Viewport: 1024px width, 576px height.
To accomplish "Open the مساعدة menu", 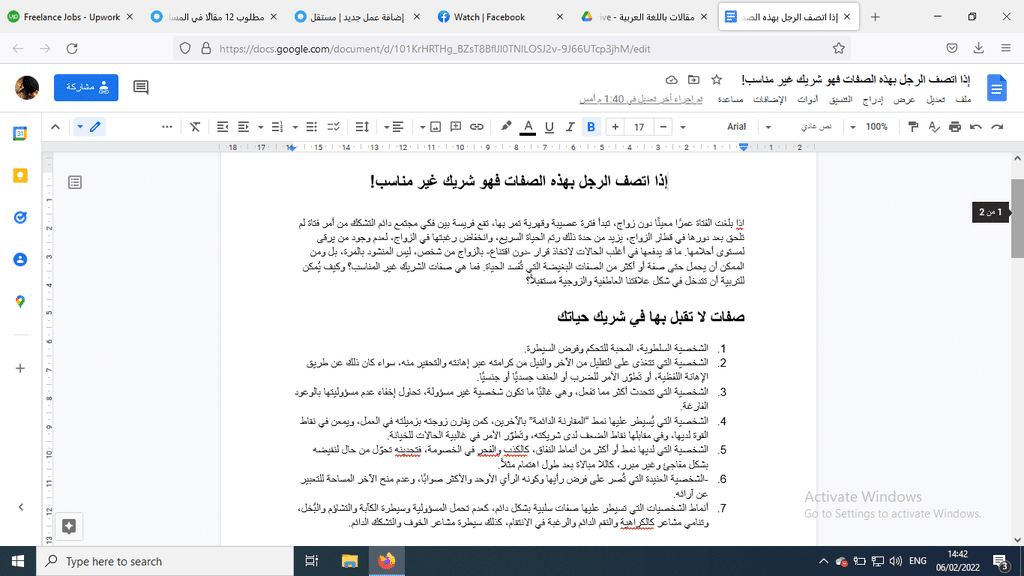I will point(730,99).
